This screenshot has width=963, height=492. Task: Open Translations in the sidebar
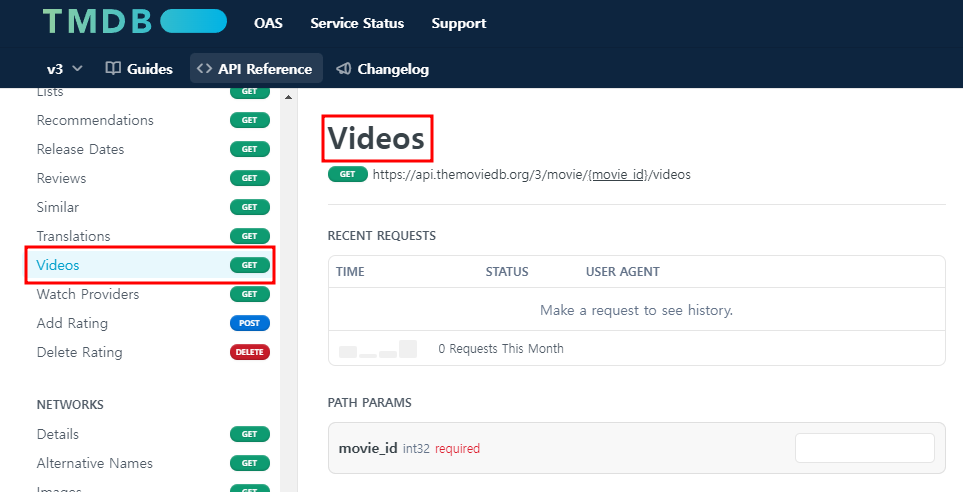click(153, 236)
